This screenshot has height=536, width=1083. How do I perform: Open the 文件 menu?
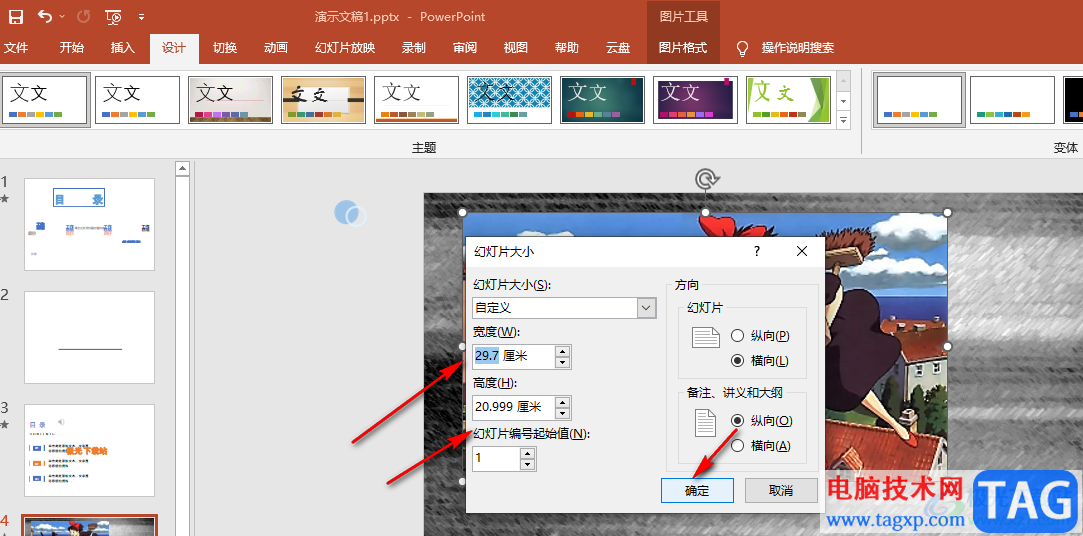click(16, 48)
